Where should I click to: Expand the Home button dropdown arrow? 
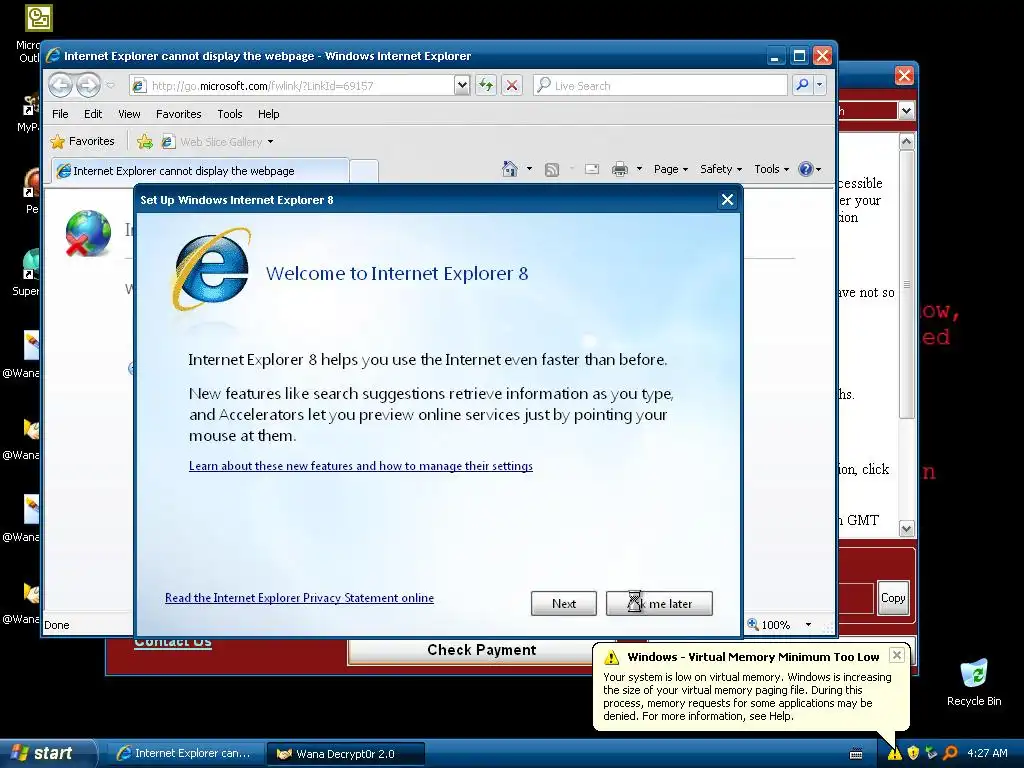530,169
